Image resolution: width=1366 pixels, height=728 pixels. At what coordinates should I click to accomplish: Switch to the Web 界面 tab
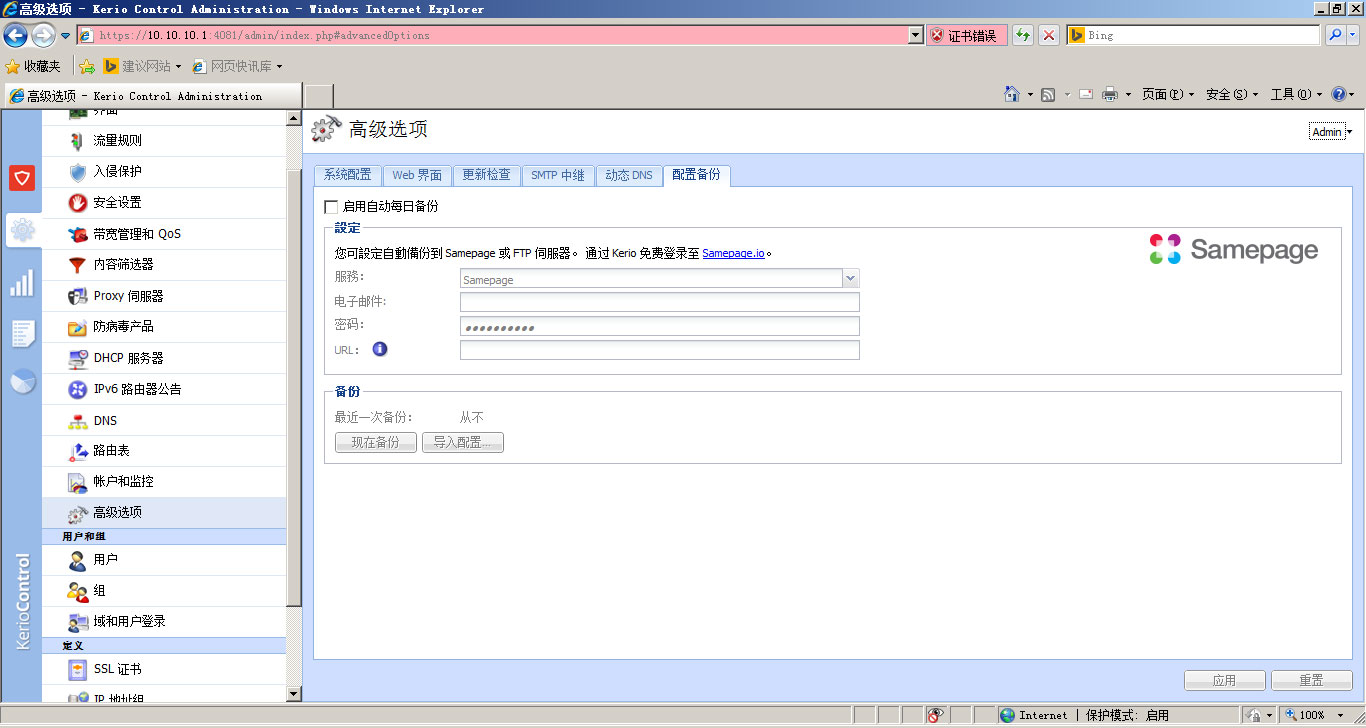(x=417, y=175)
